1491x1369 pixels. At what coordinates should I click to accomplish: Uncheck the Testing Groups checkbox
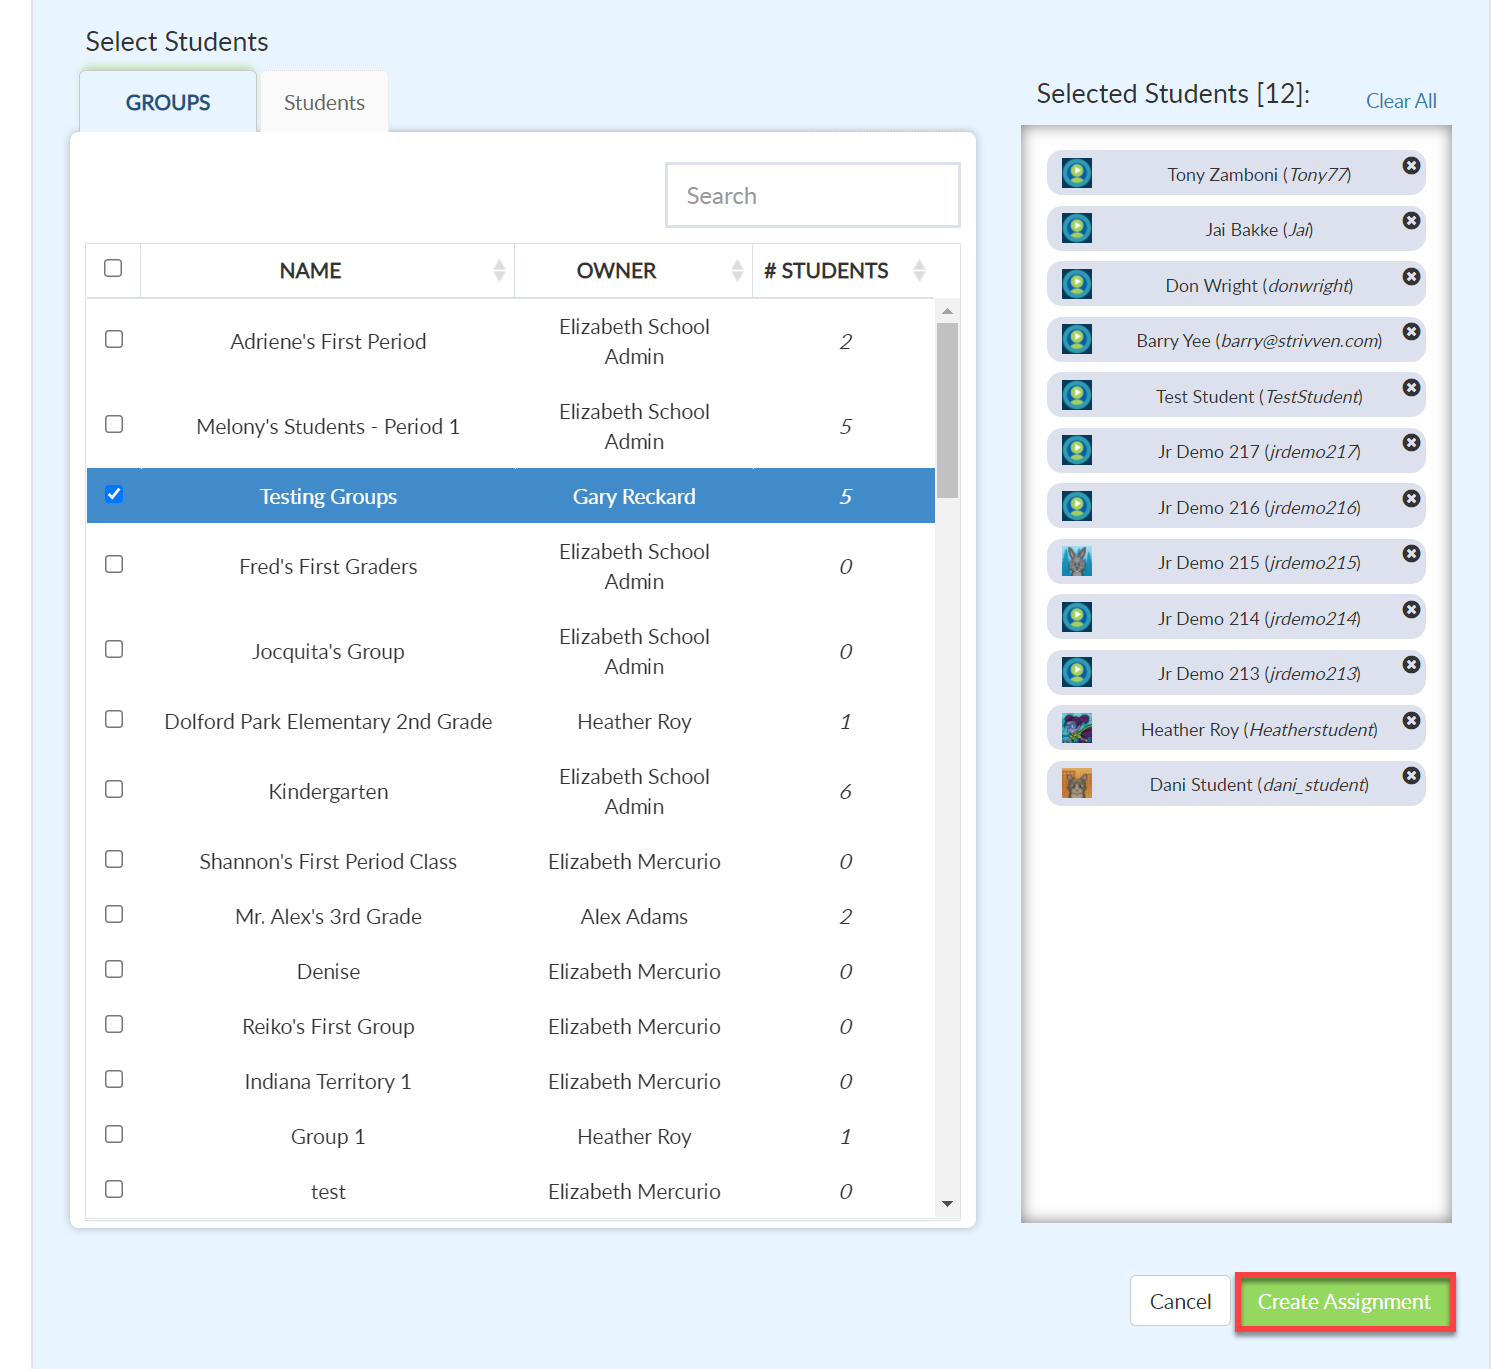pos(114,494)
